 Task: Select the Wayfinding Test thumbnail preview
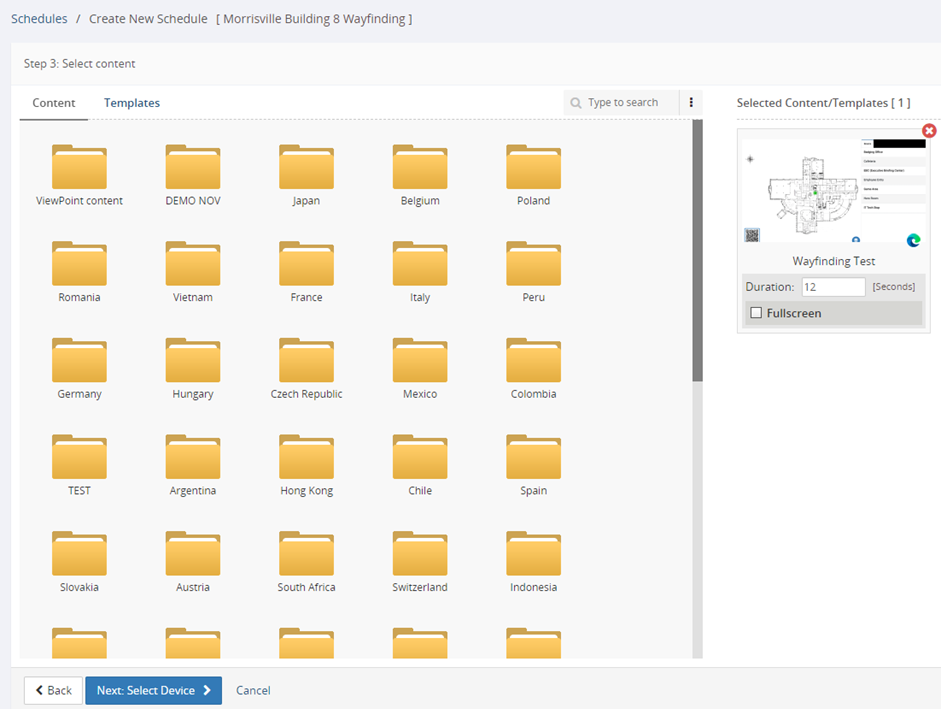834,192
